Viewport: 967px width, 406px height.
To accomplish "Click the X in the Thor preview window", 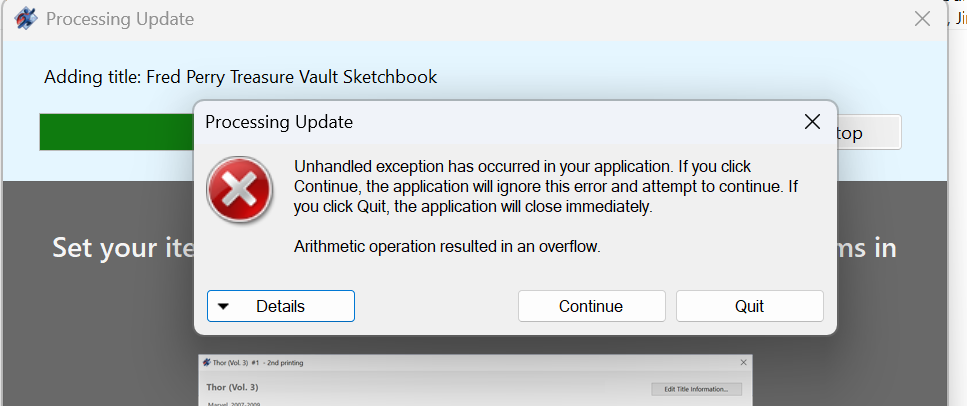I will [x=743, y=363].
